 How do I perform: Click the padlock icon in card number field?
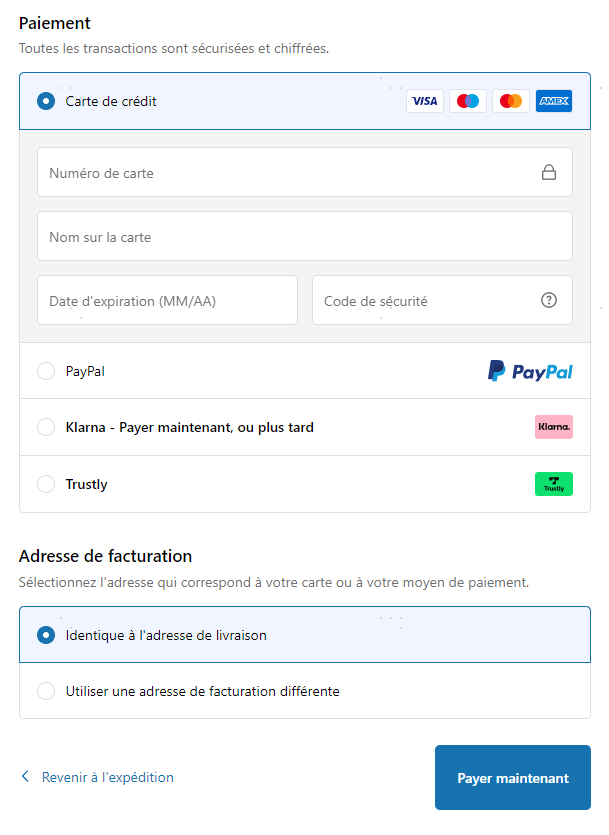tap(549, 173)
